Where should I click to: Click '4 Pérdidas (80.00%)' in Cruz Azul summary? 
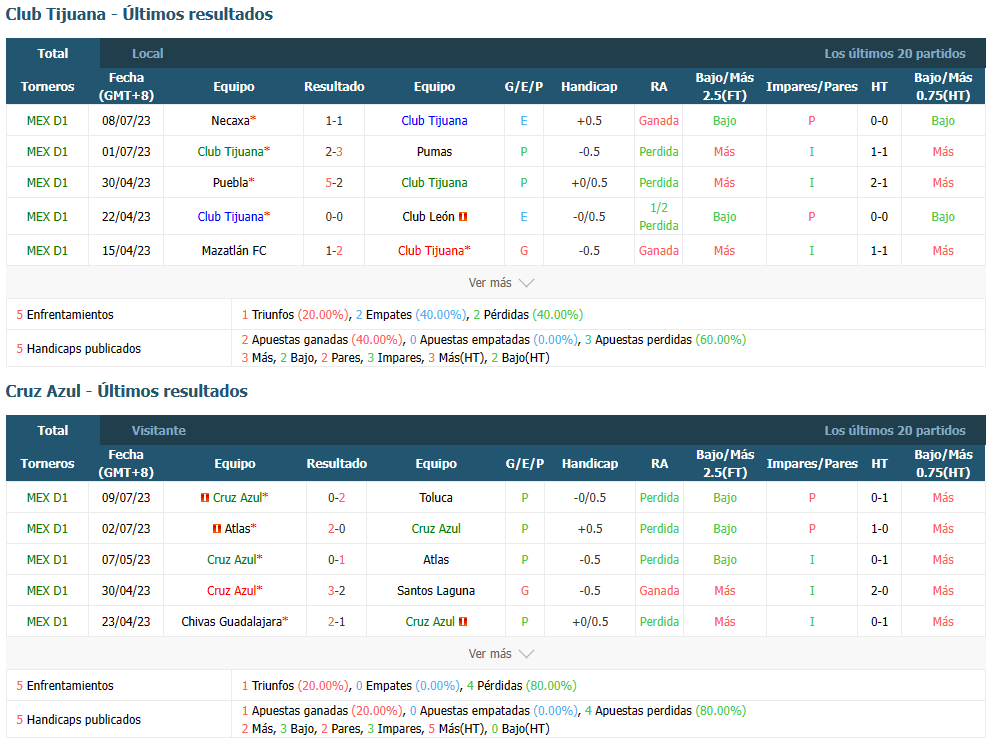tap(521, 686)
